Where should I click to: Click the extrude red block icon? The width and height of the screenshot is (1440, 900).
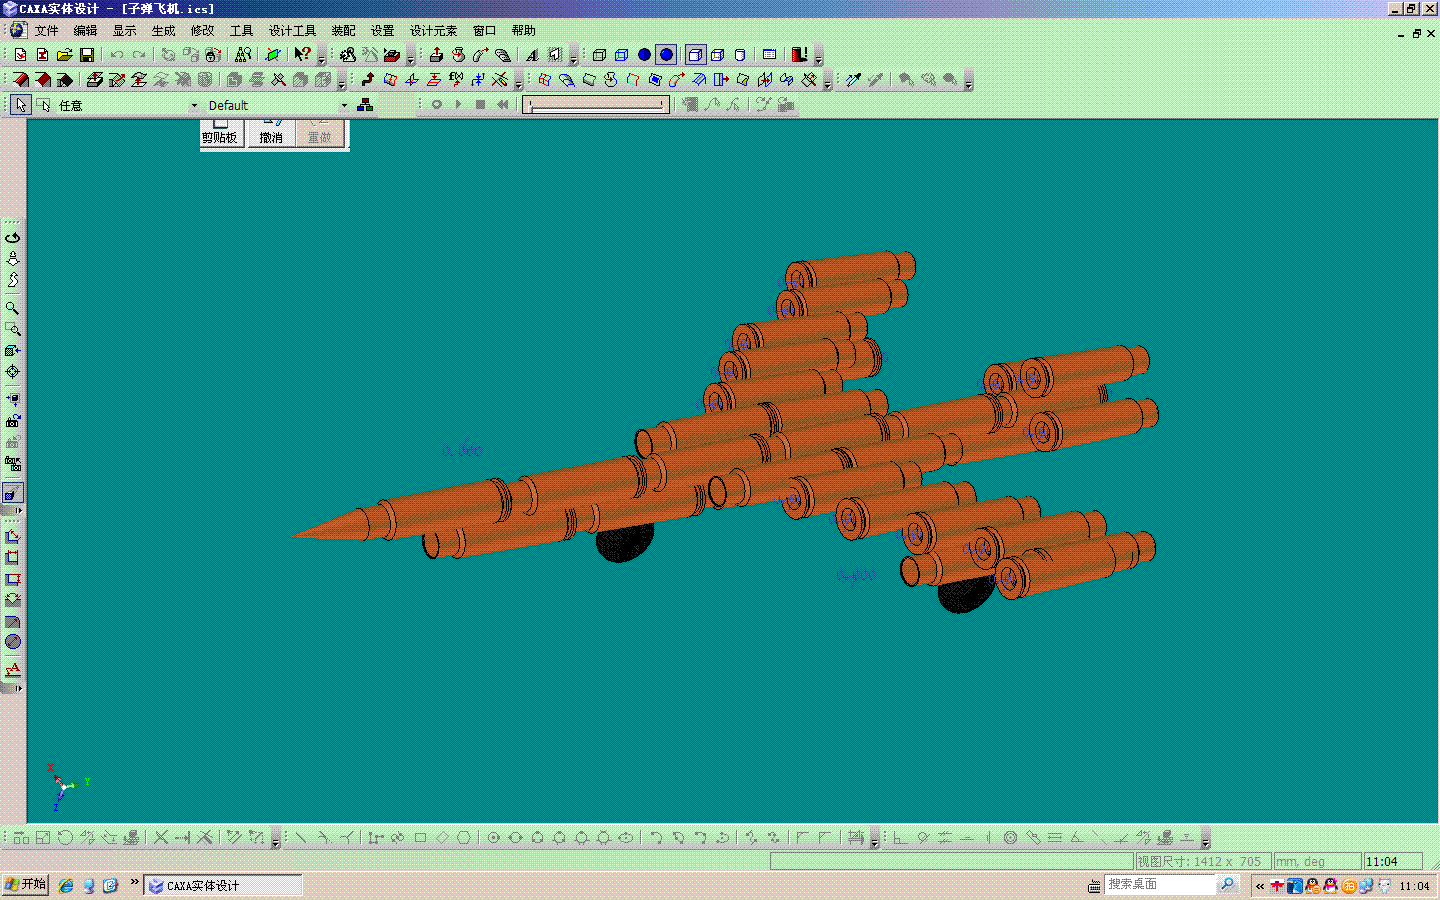(x=20, y=79)
